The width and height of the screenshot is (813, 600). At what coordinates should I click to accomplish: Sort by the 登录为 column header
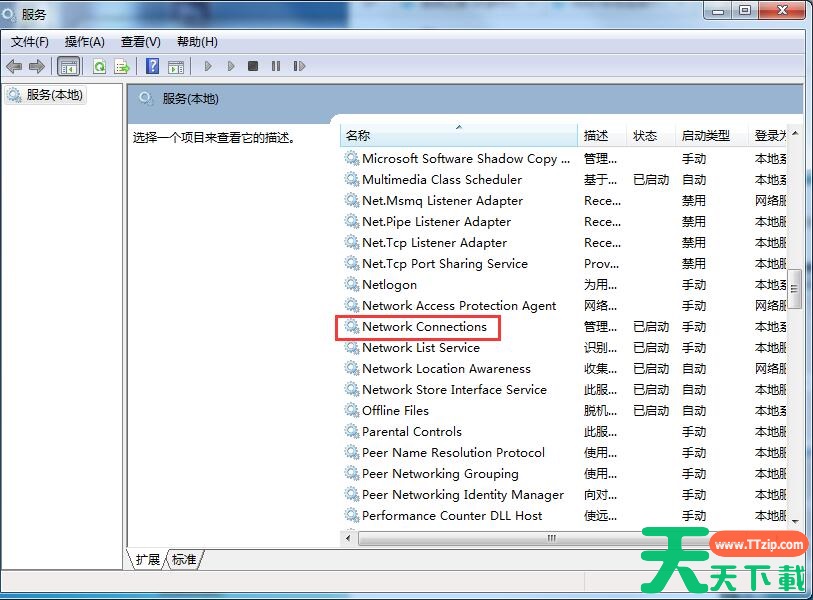768,135
